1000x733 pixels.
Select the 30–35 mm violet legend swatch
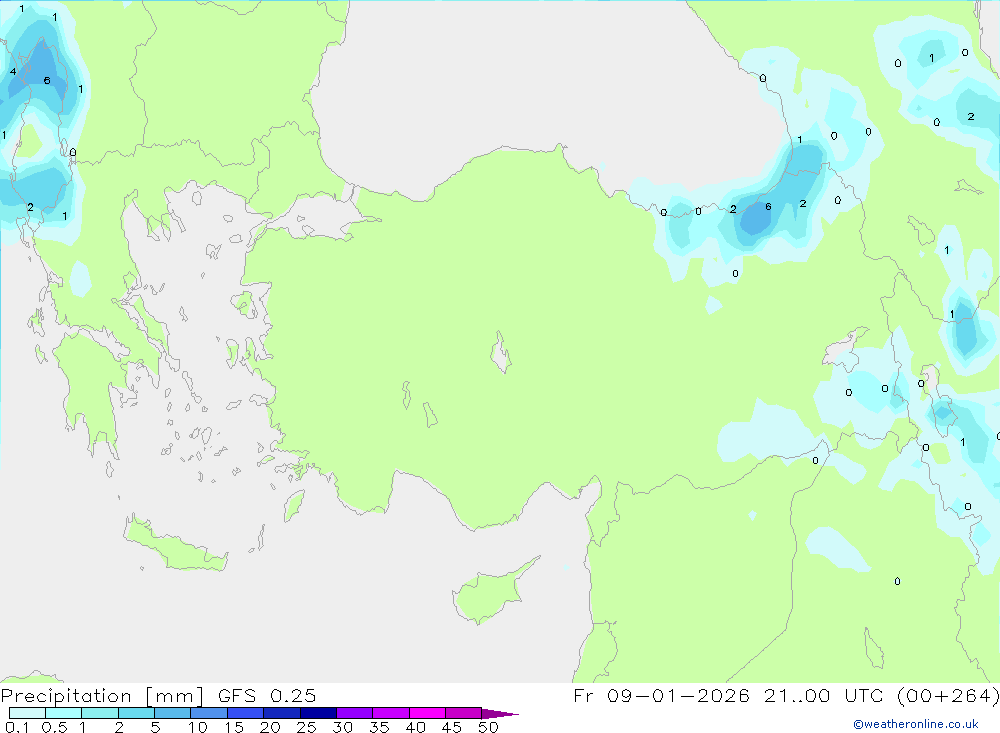click(x=355, y=713)
